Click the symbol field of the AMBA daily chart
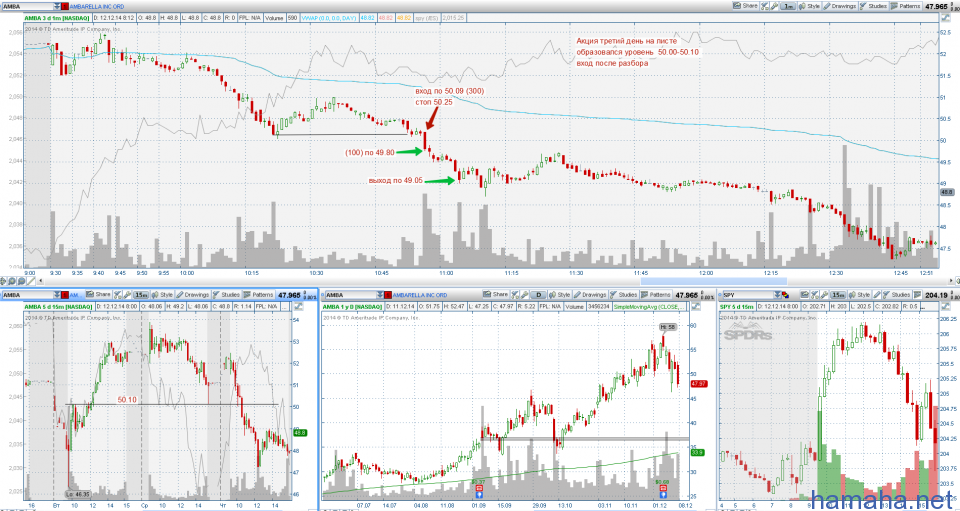 [x=351, y=295]
